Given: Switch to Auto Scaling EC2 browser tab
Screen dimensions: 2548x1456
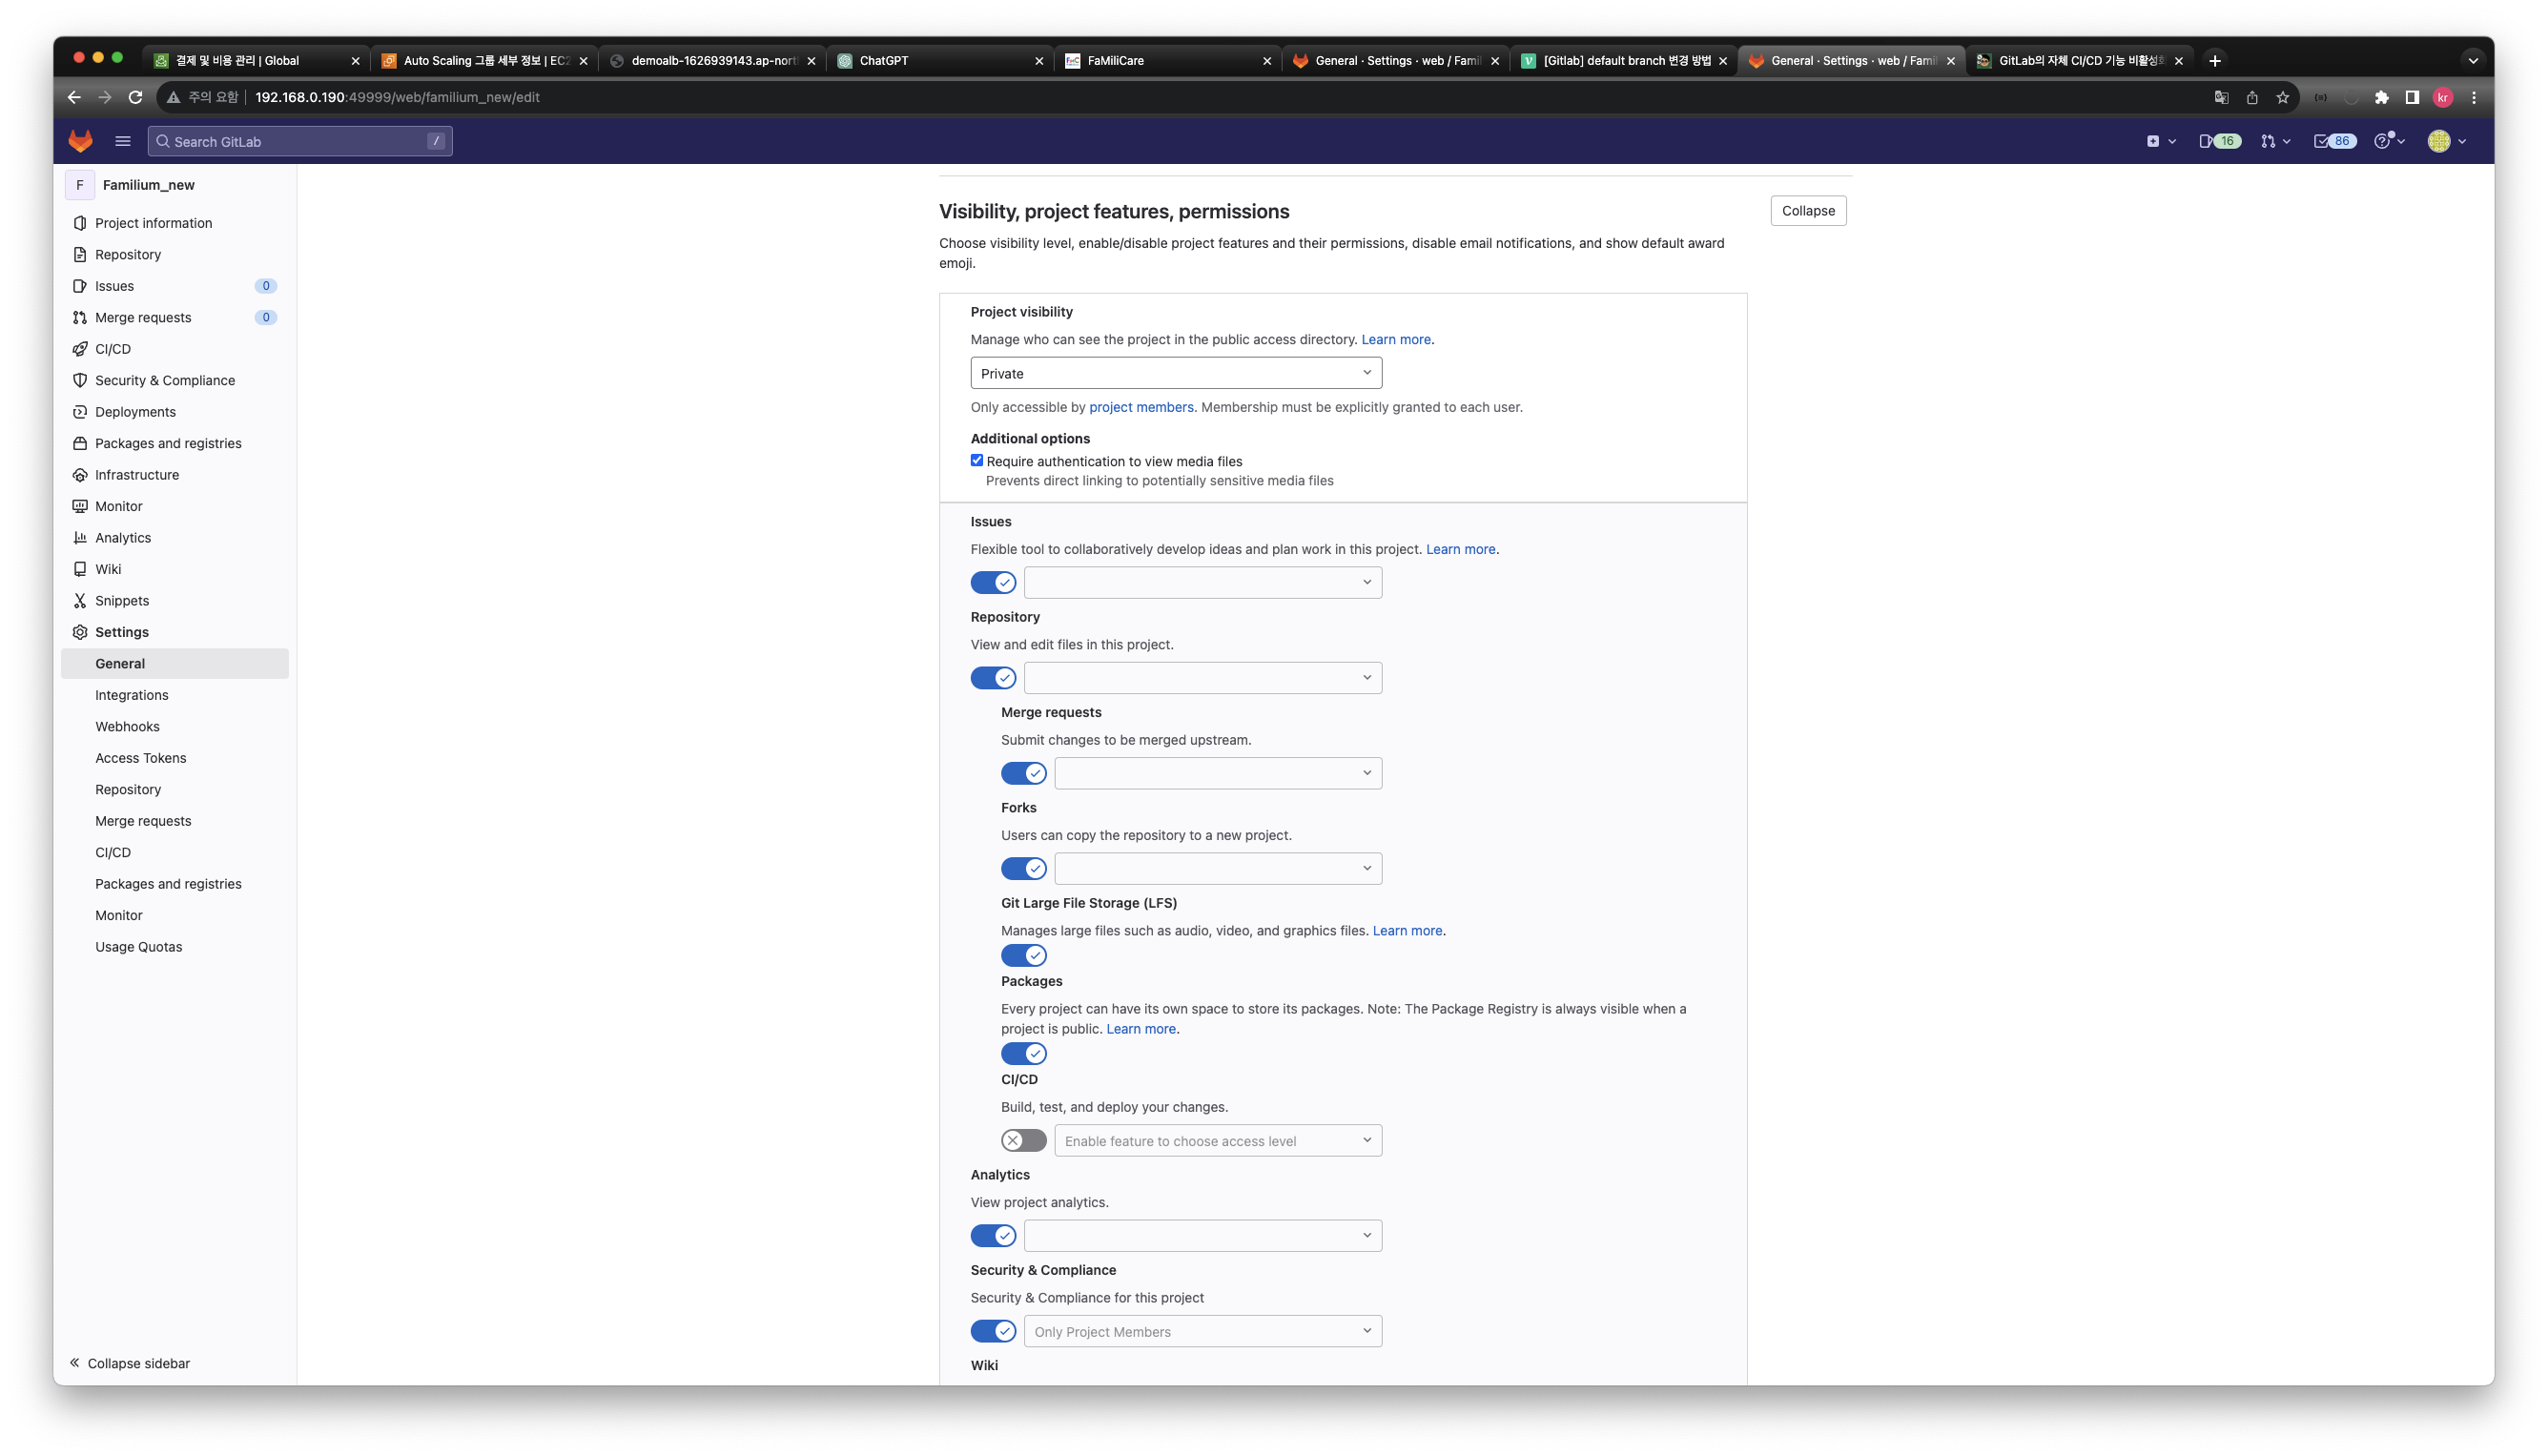Looking at the screenshot, I should pyautogui.click(x=484, y=60).
